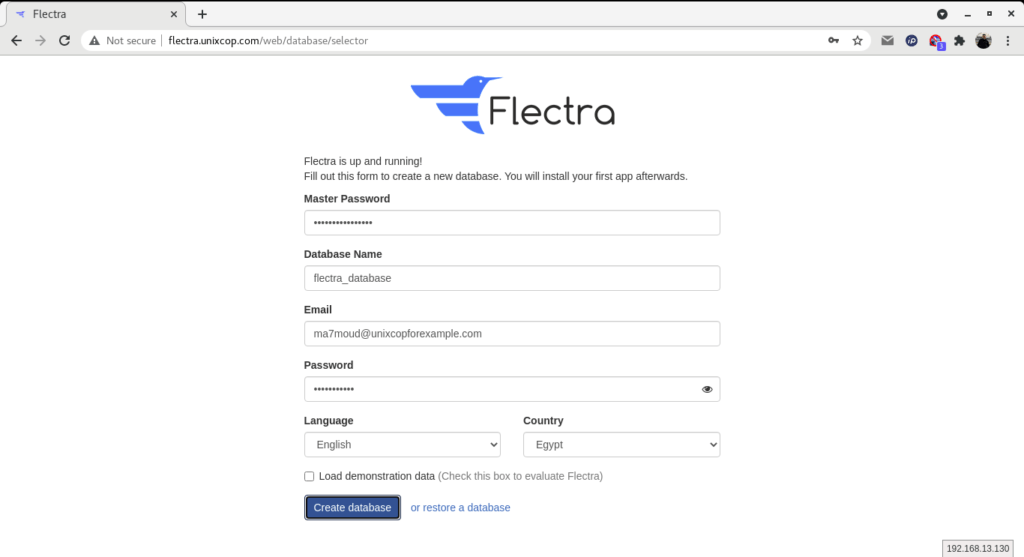Bookmark this page with the star
Viewport: 1024px width, 557px height.
coord(857,40)
